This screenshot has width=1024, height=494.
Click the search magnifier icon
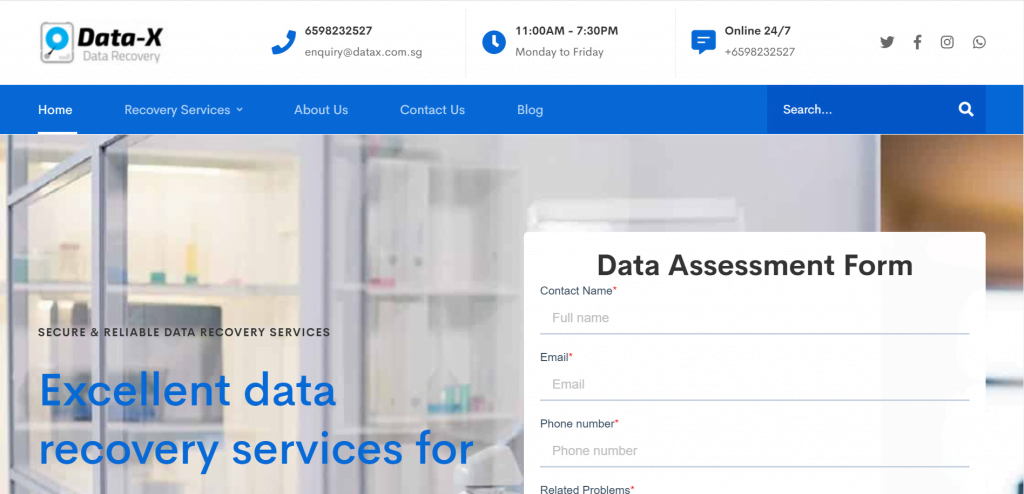pyautogui.click(x=966, y=109)
